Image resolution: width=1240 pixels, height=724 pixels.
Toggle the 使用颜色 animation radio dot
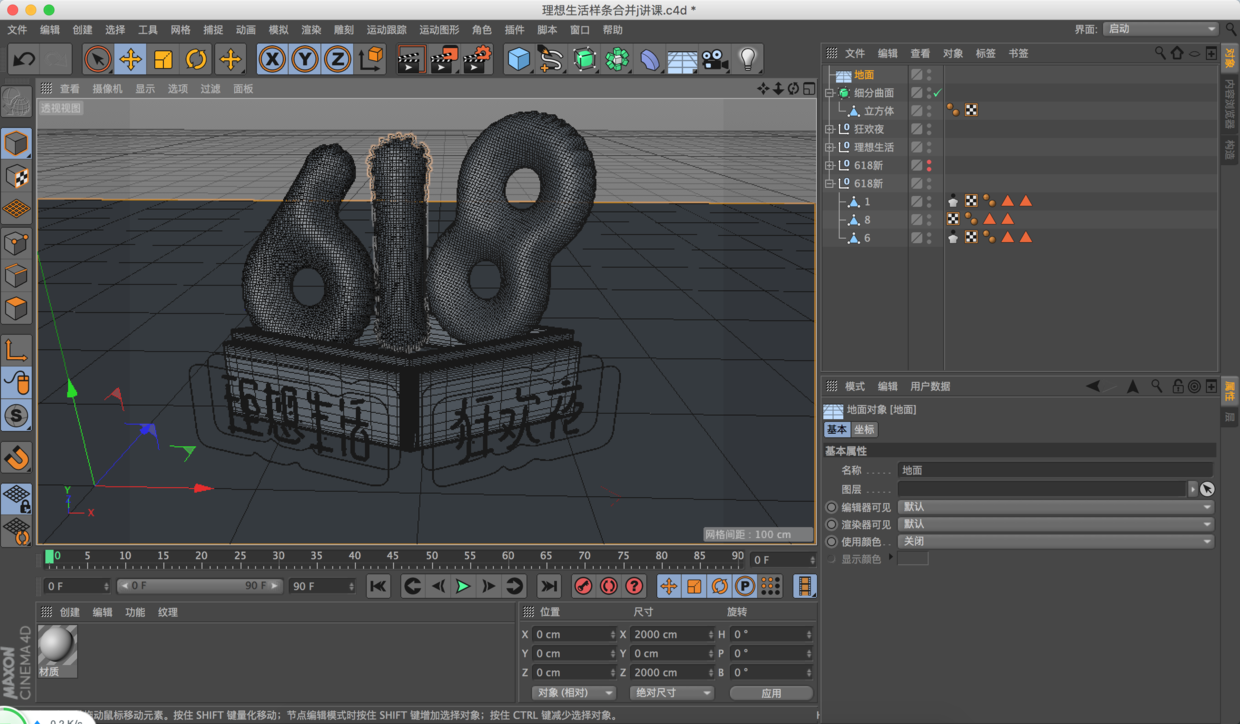(831, 541)
